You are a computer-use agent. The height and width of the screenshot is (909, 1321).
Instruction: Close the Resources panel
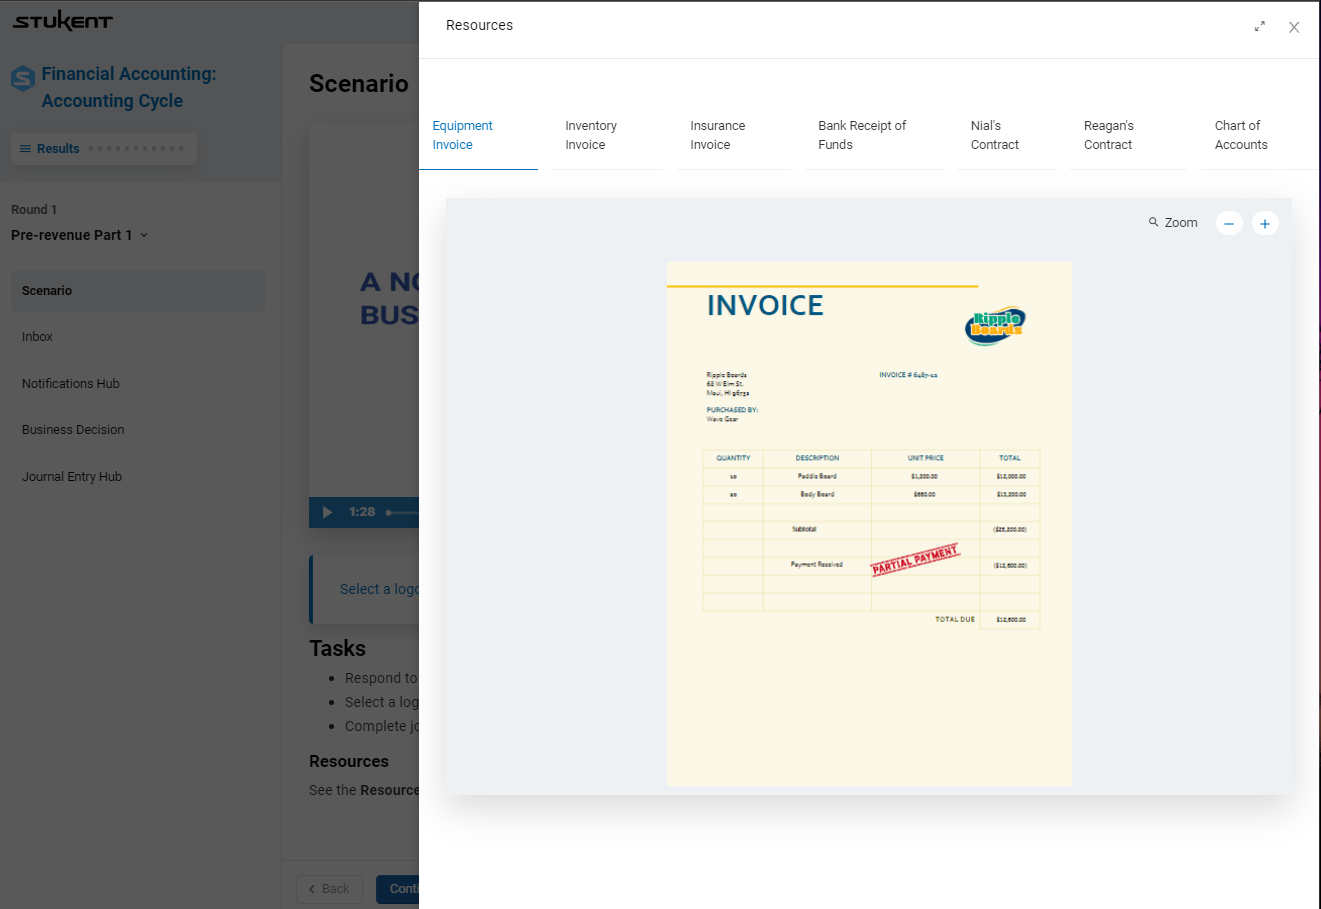(1294, 27)
